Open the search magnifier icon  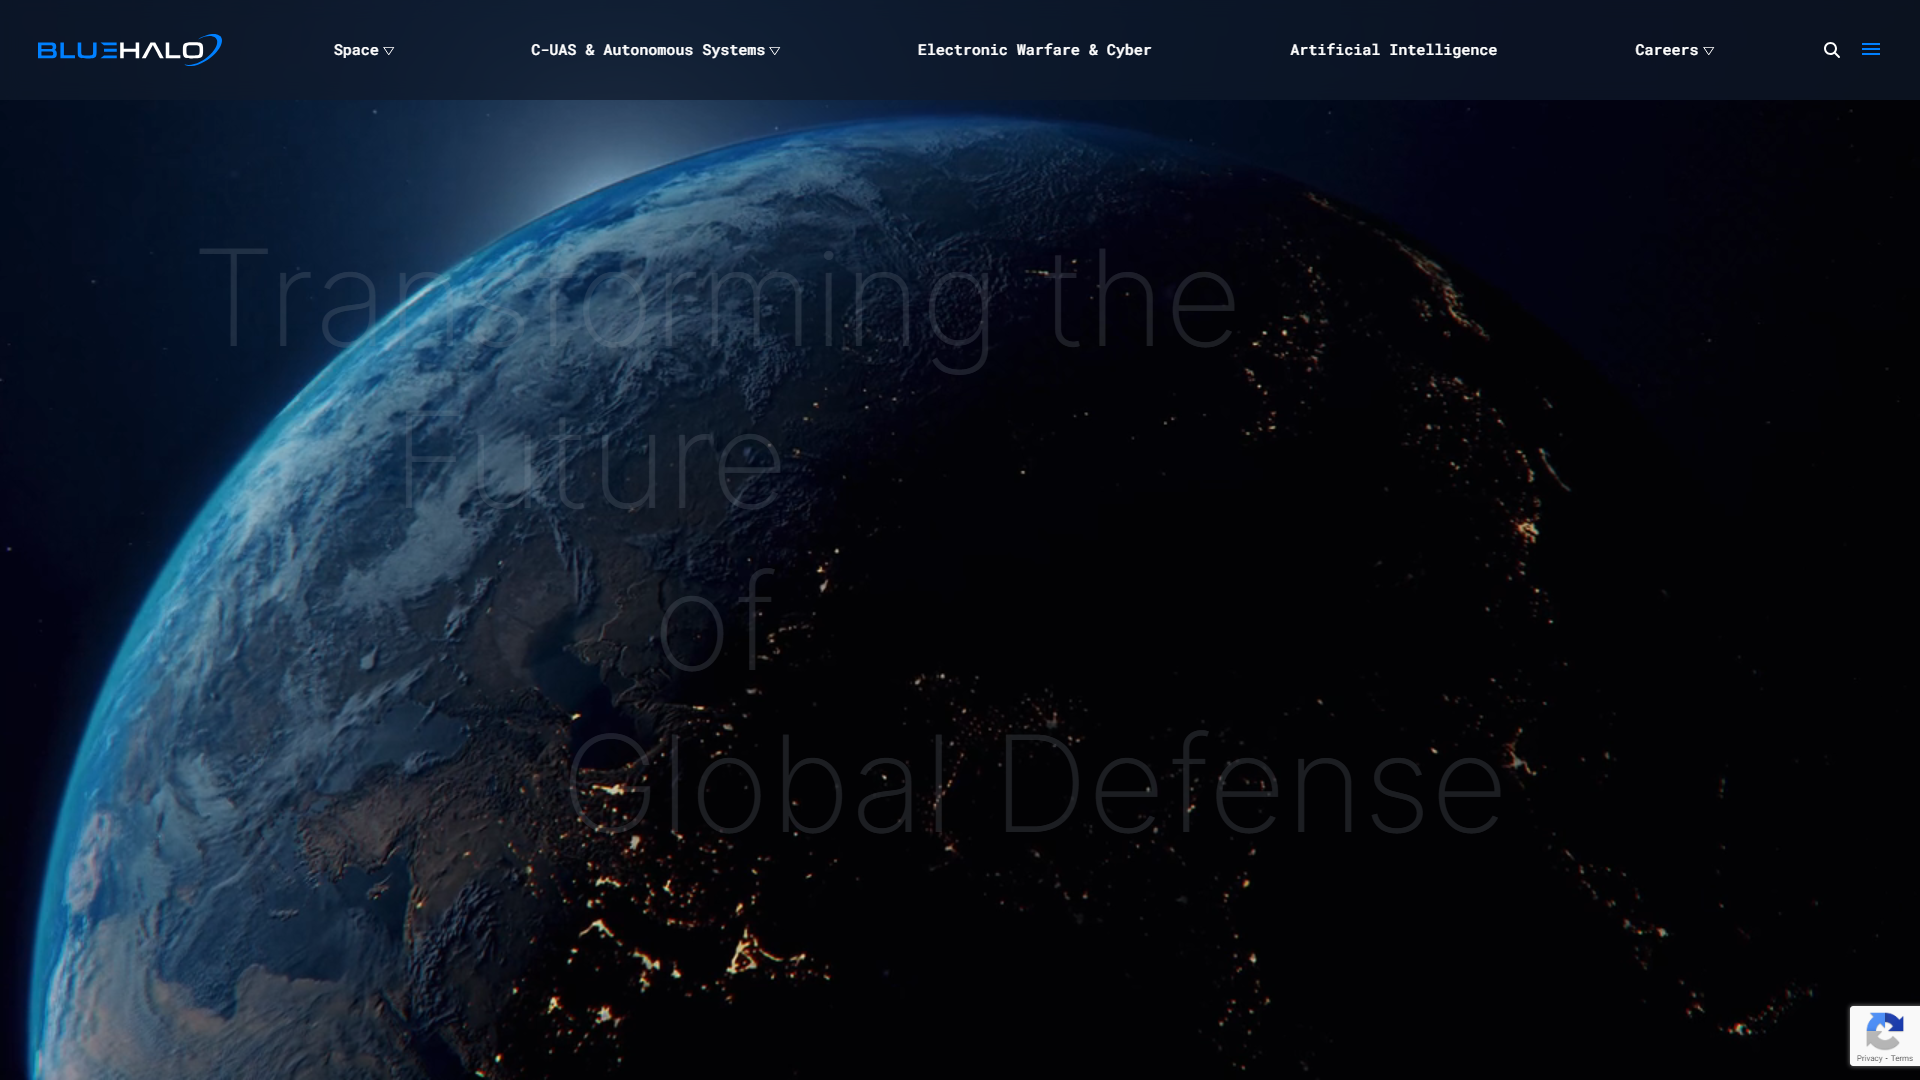coord(1831,50)
